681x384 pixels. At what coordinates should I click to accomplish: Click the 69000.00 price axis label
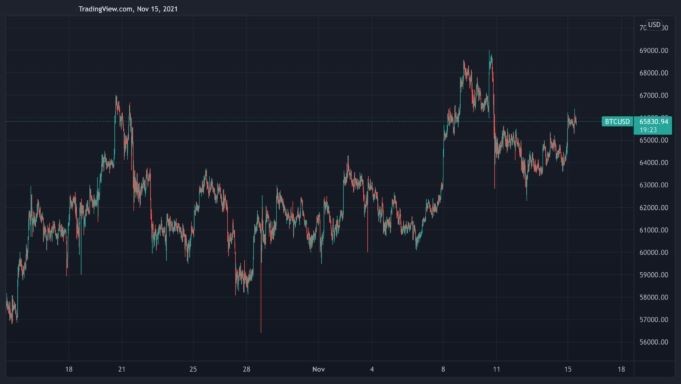click(x=653, y=50)
